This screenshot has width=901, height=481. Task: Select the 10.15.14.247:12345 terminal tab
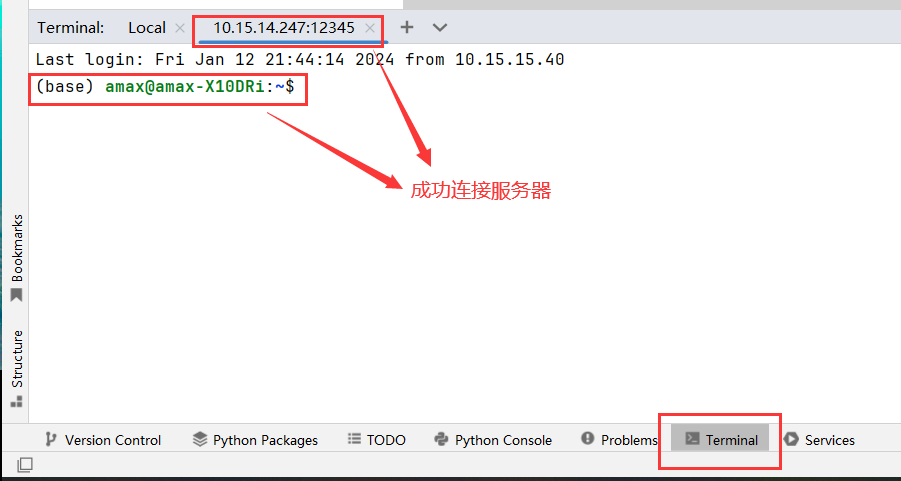[284, 28]
